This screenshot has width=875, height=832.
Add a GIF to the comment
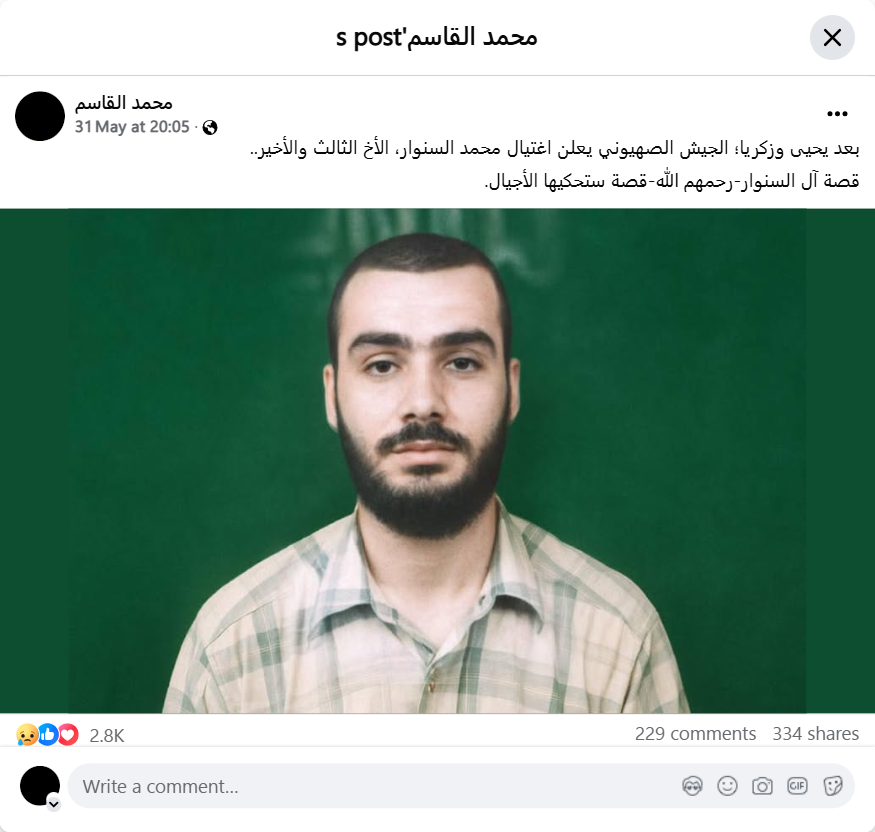click(797, 786)
